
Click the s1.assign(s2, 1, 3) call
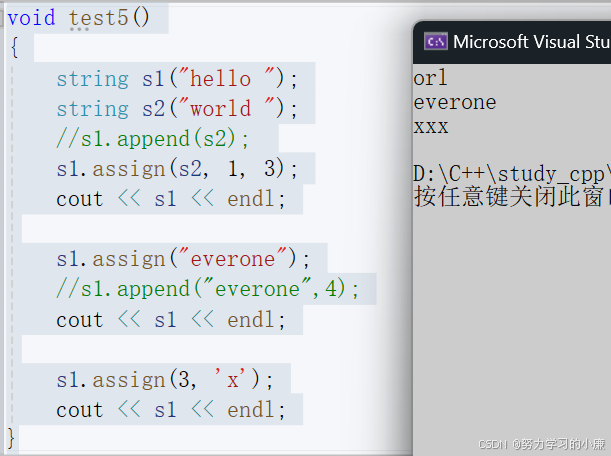(177, 169)
